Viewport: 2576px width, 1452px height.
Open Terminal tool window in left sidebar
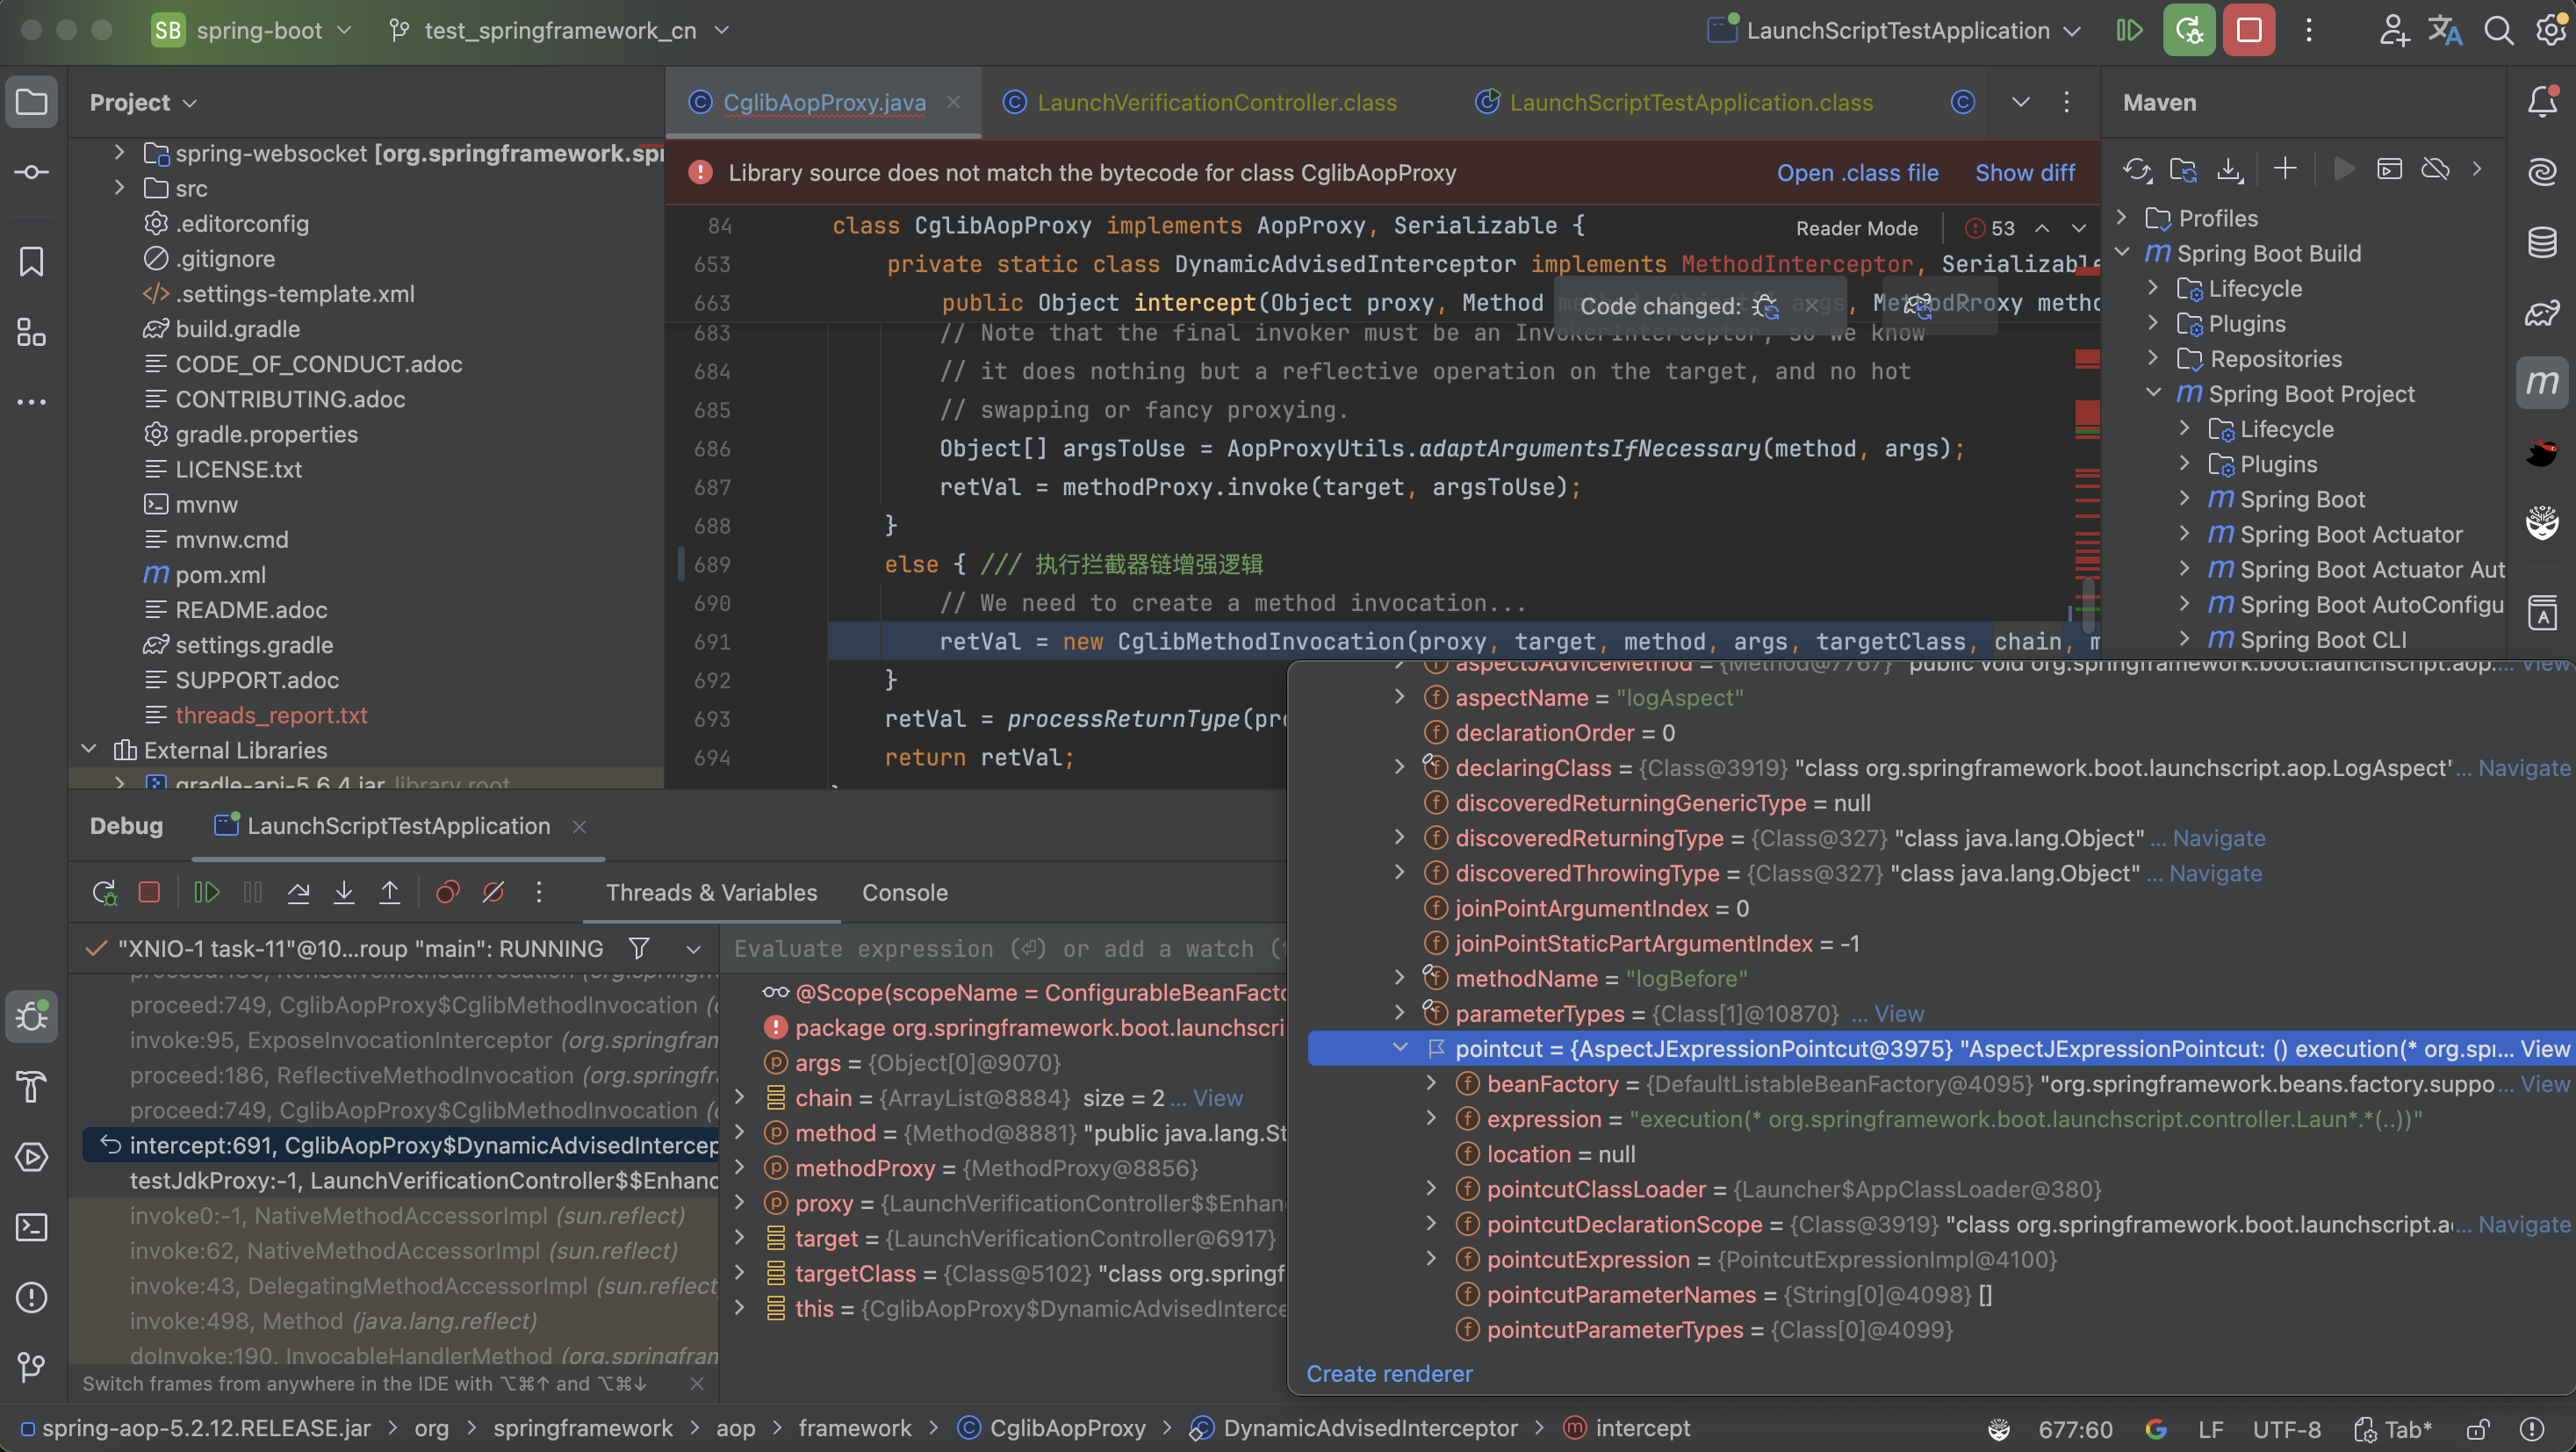[x=31, y=1227]
